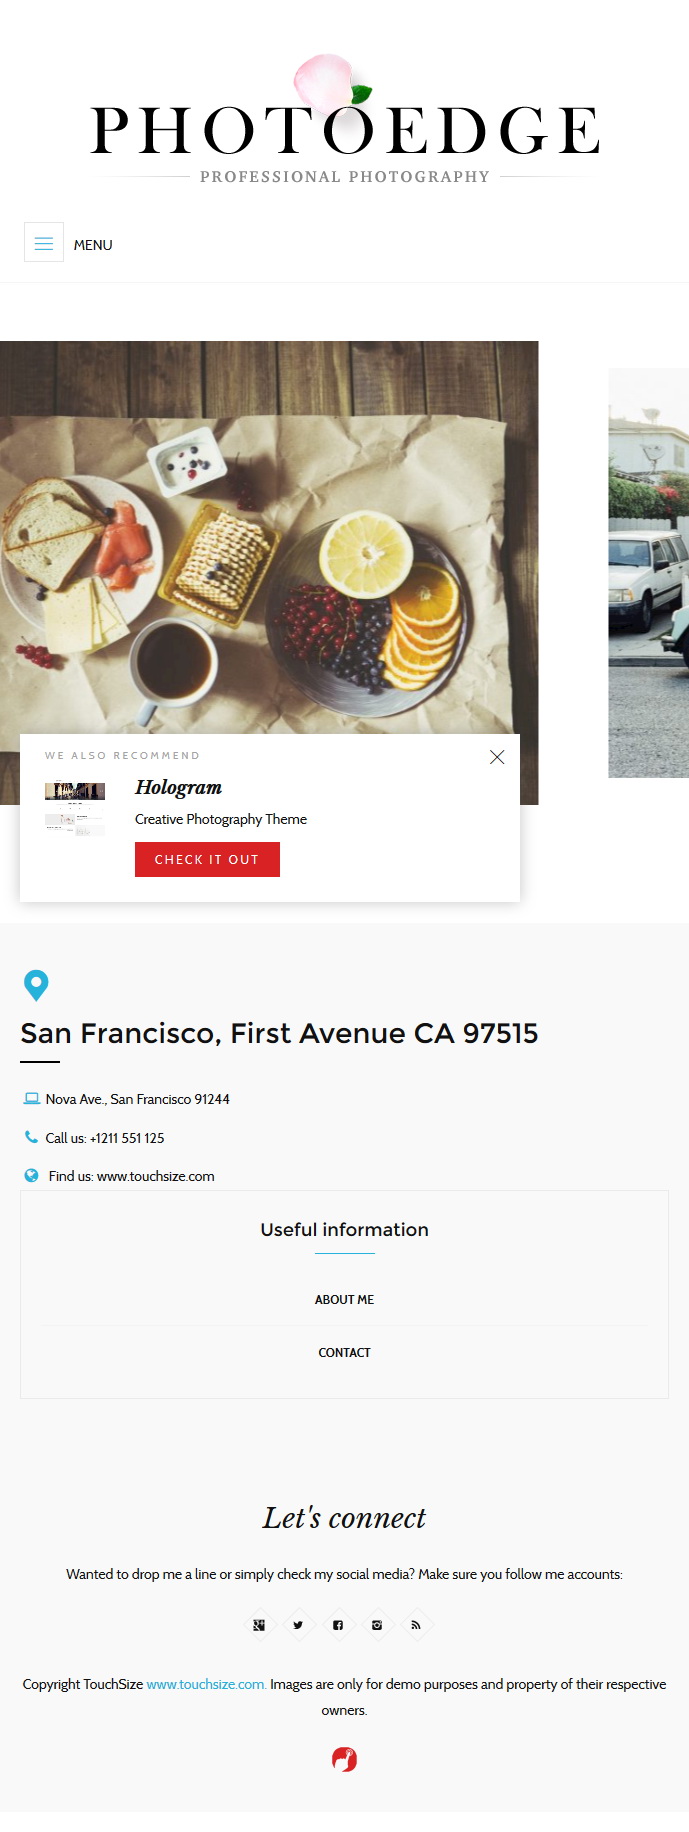The height and width of the screenshot is (1832, 689).
Task: Select CONTACT in Useful information
Action: 344,1353
